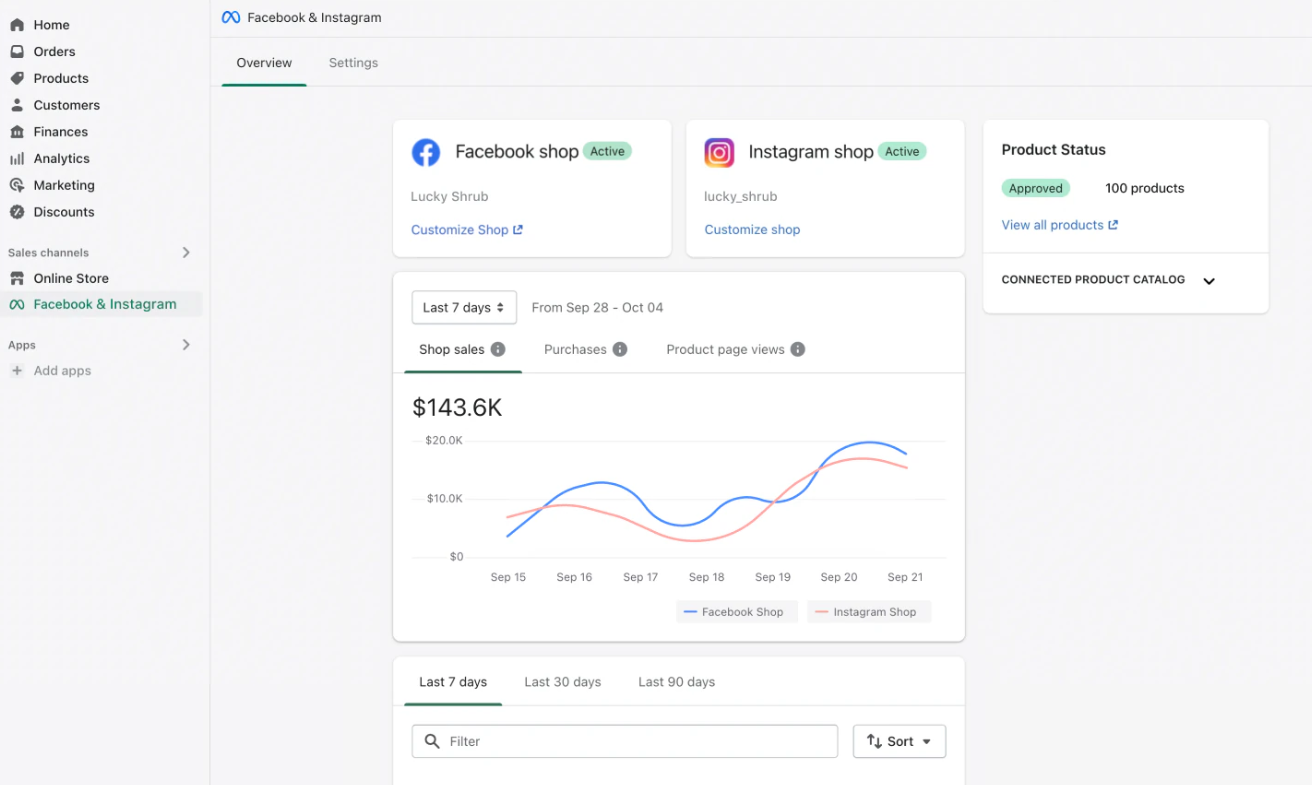Click the info icon beside Shop sales
The width and height of the screenshot is (1312, 785).
tap(498, 349)
